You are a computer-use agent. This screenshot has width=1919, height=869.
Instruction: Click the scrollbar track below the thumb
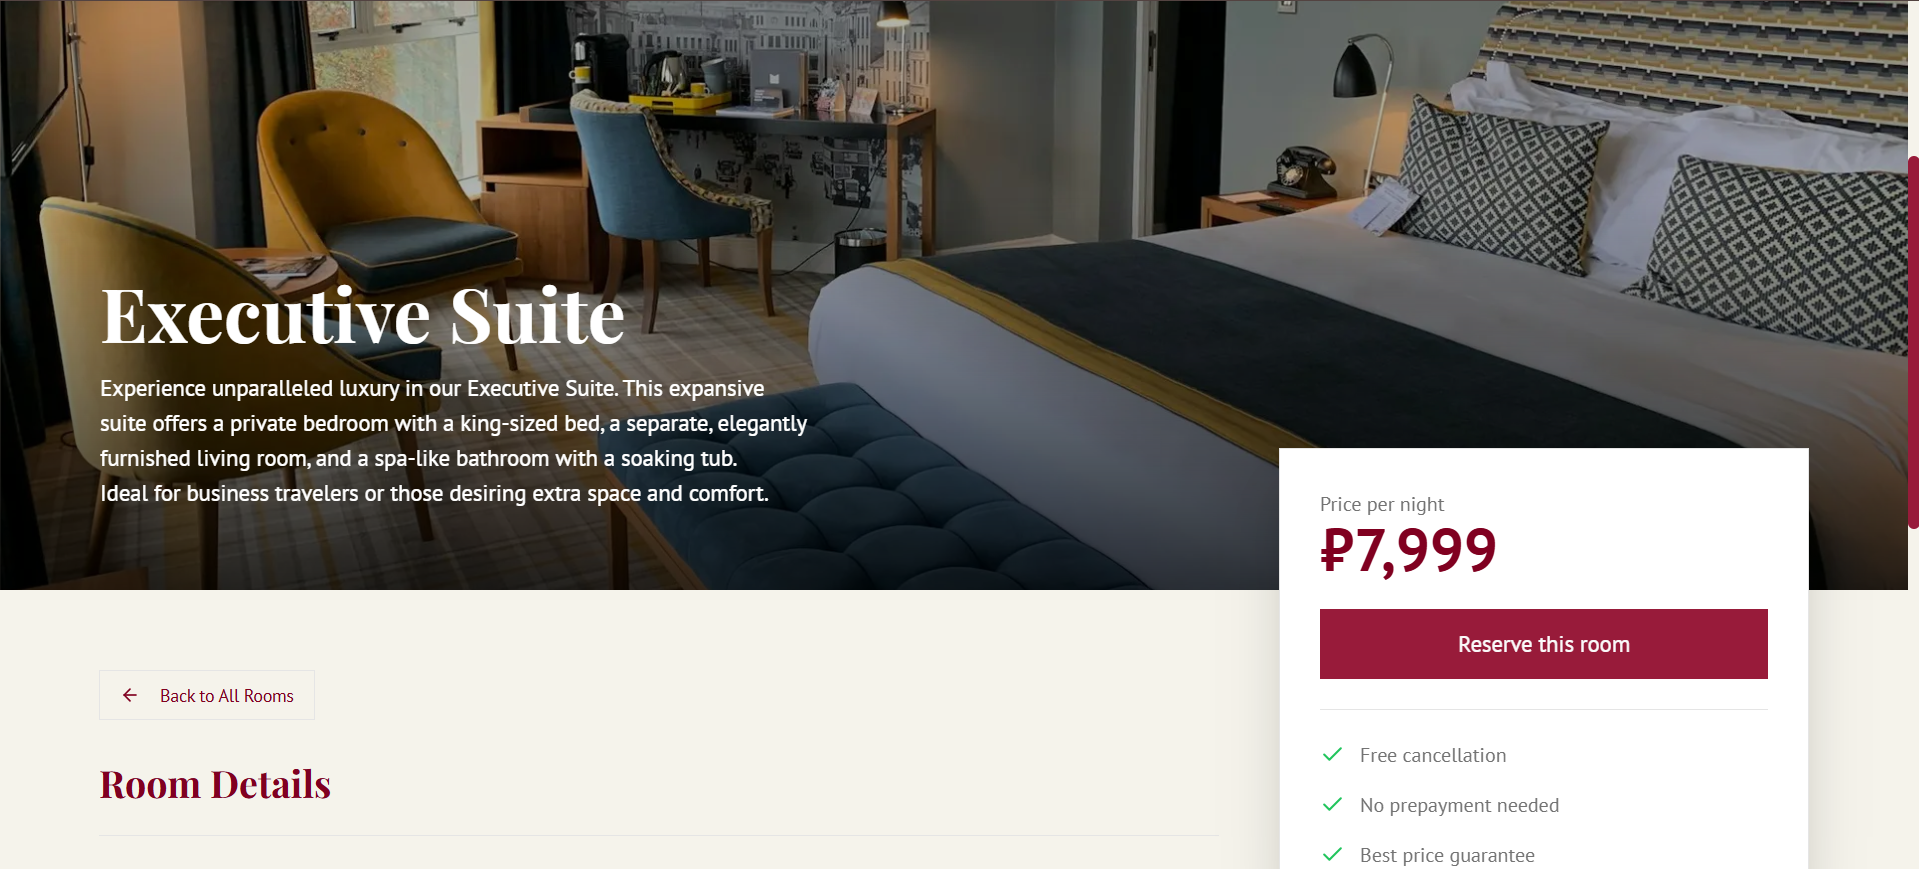[1913, 700]
